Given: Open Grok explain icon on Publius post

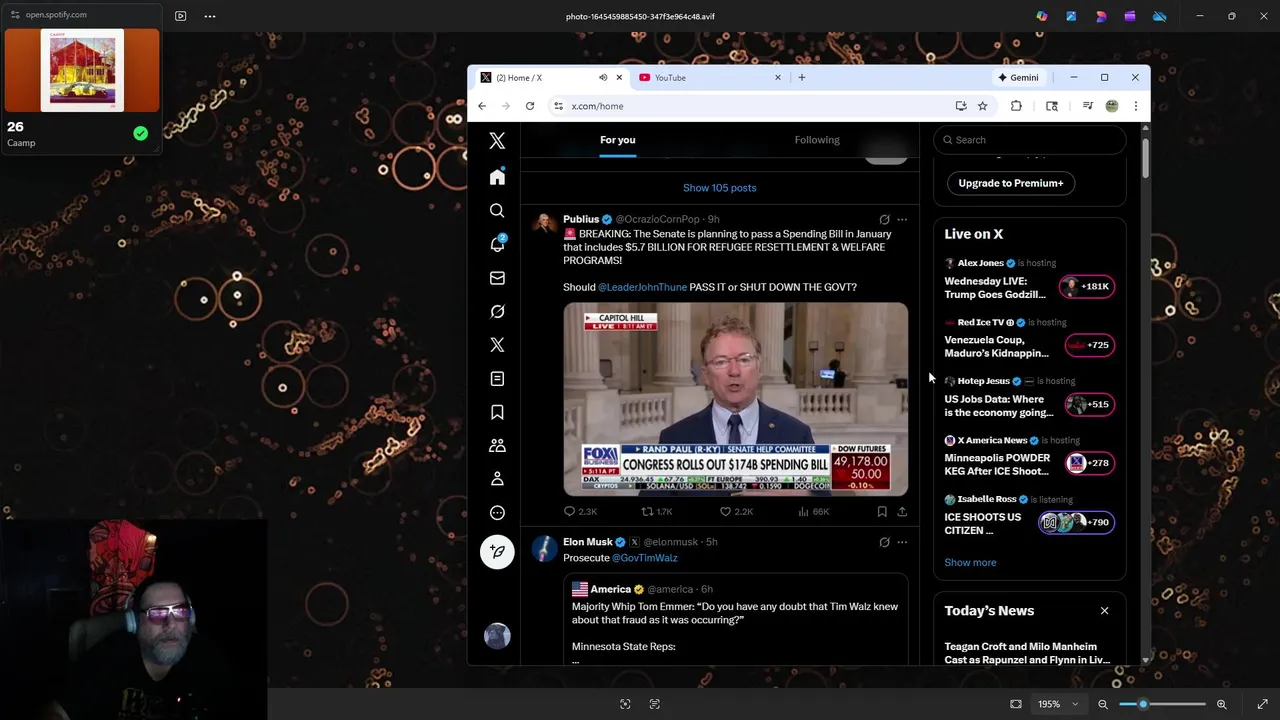Looking at the screenshot, I should click(884, 219).
